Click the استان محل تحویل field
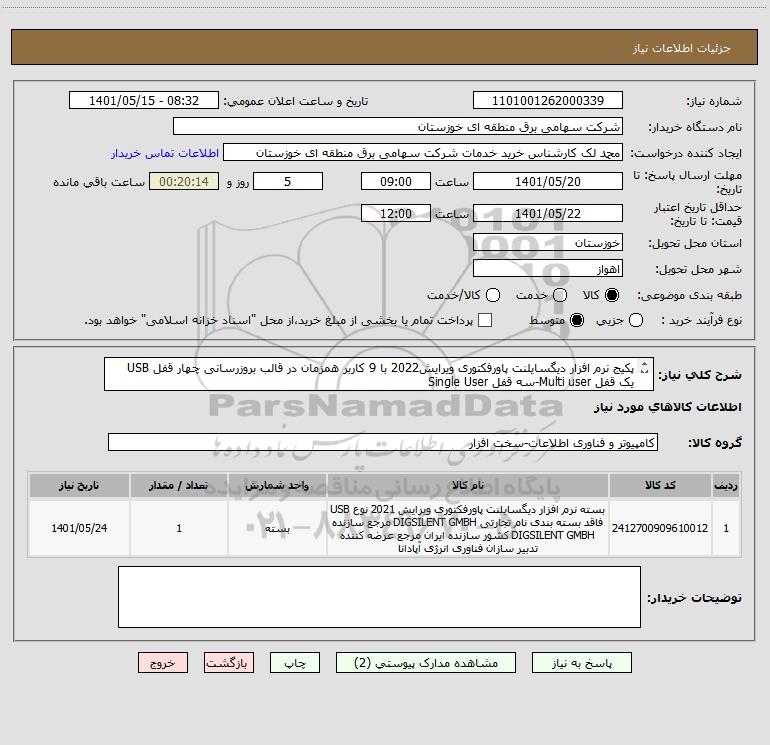This screenshot has height=745, width=770. point(548,243)
